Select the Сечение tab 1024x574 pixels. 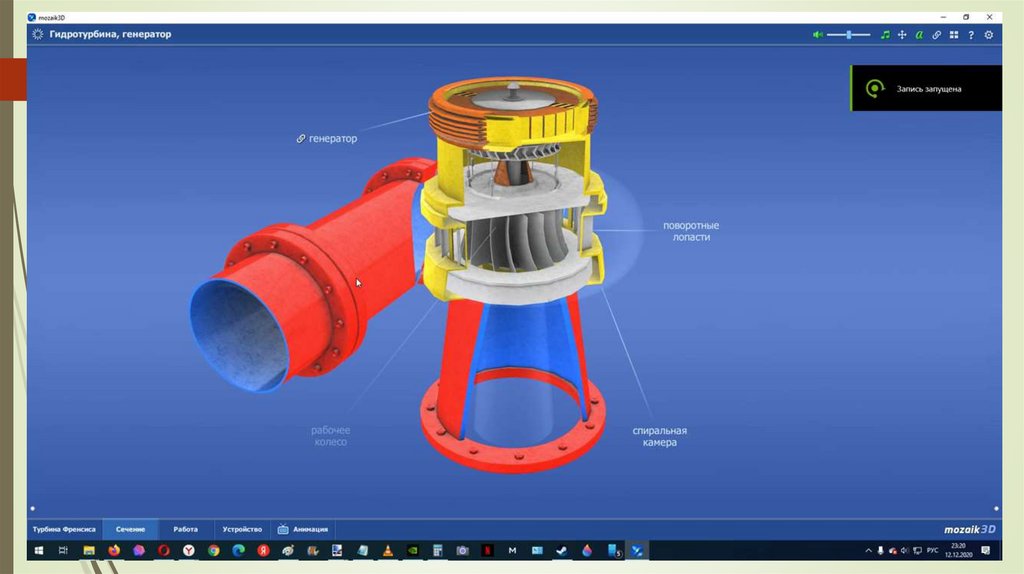pyautogui.click(x=130, y=529)
